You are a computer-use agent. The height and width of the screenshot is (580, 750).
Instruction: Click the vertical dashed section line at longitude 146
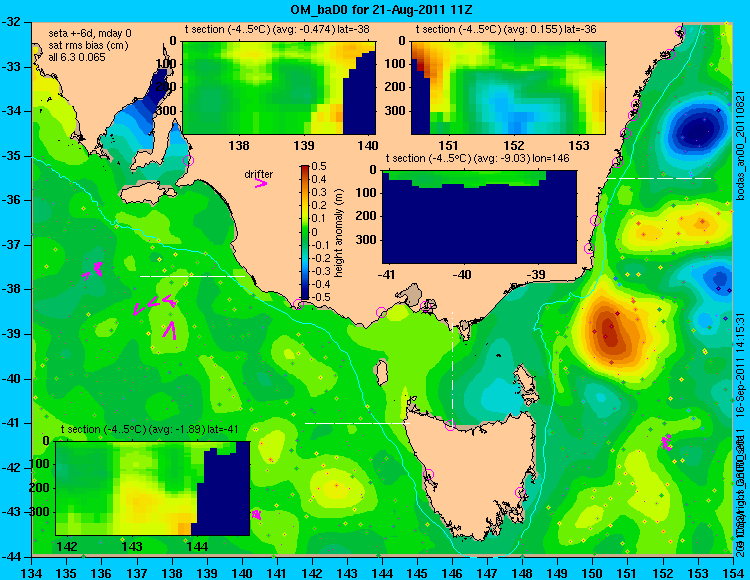pyautogui.click(x=452, y=367)
